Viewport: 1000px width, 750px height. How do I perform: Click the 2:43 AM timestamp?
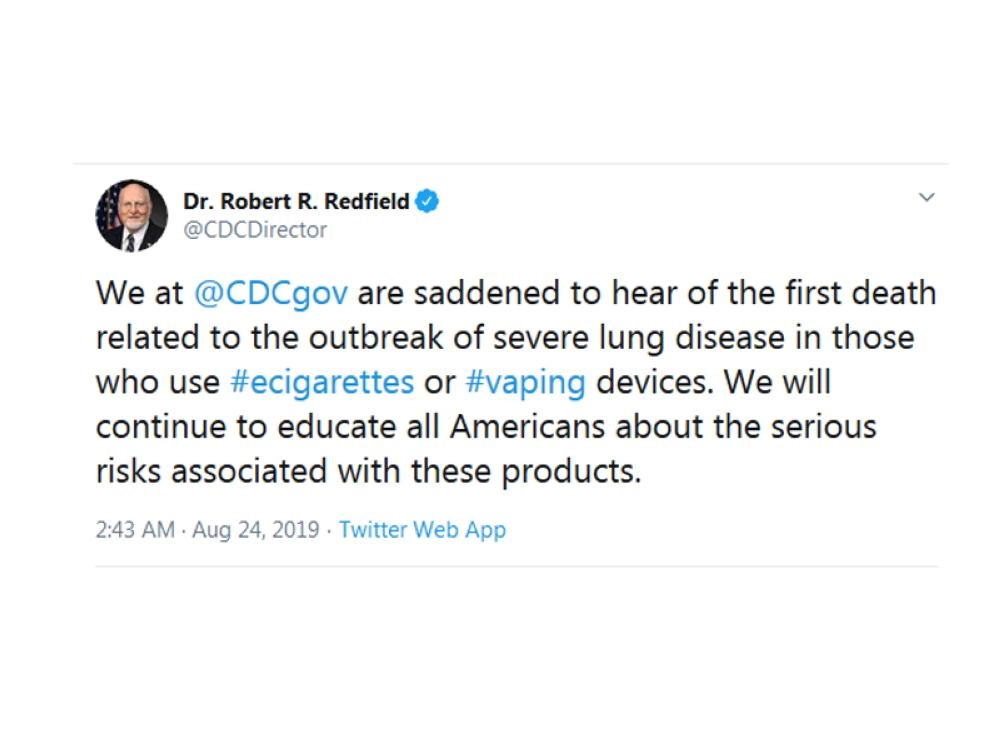click(135, 529)
